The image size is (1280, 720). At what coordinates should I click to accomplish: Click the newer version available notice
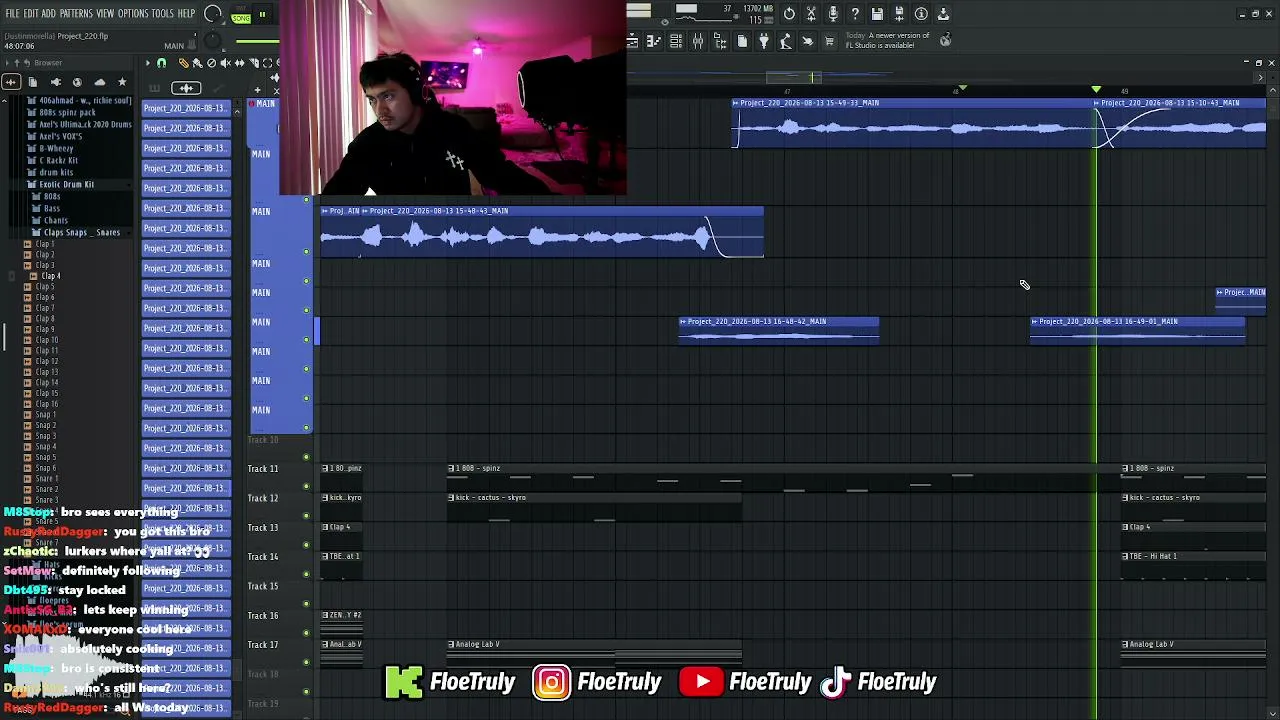pyautogui.click(x=888, y=40)
